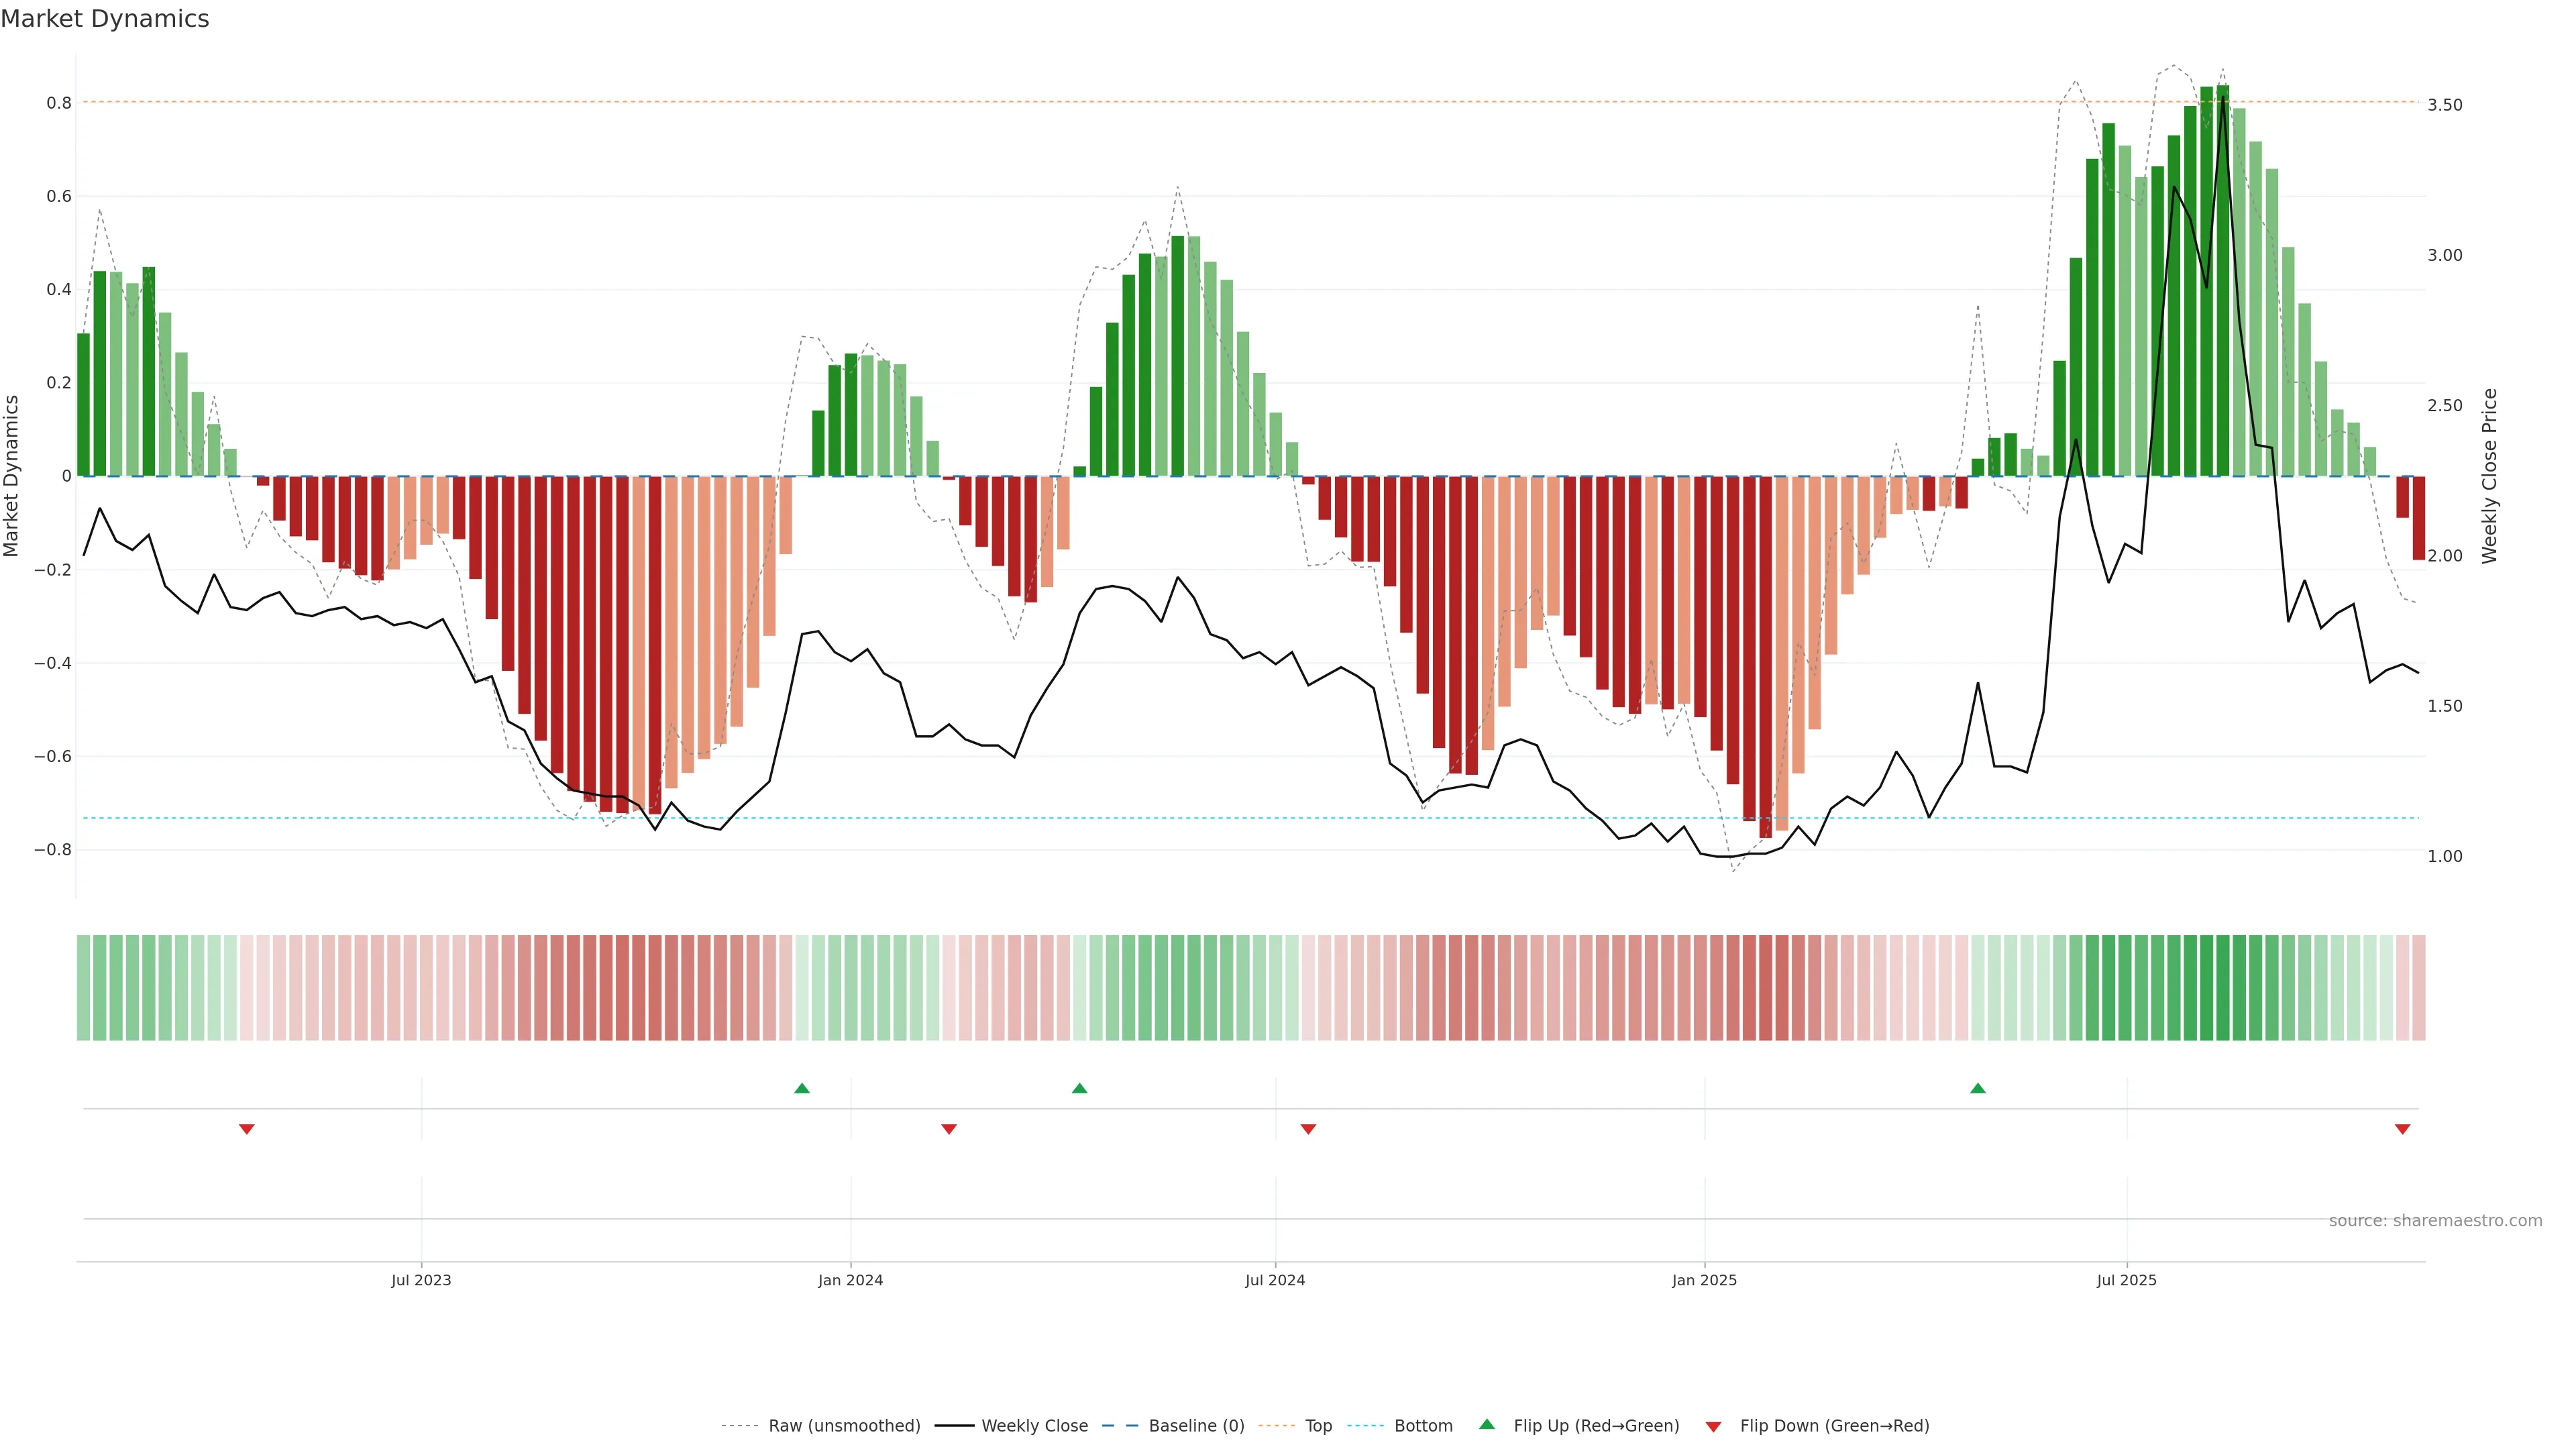Click the rightmost red Flip Down triangle
The image size is (2576, 1449).
pos(2402,1129)
